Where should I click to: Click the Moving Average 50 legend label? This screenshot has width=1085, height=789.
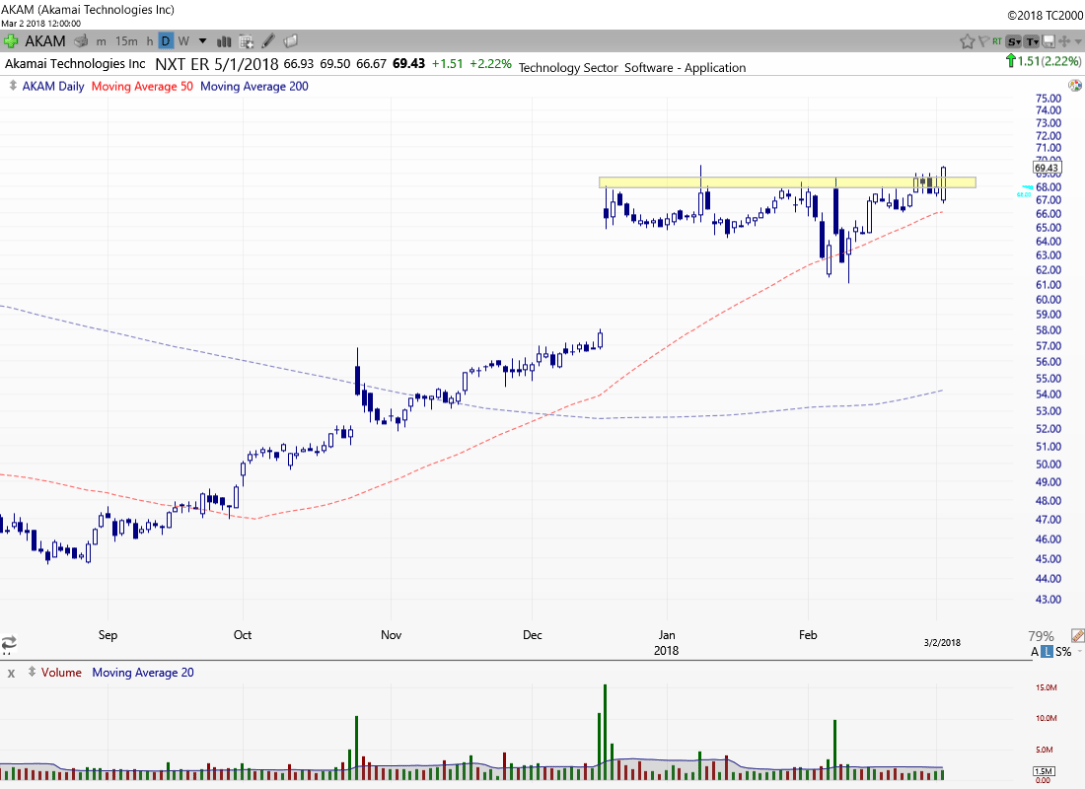[x=141, y=86]
